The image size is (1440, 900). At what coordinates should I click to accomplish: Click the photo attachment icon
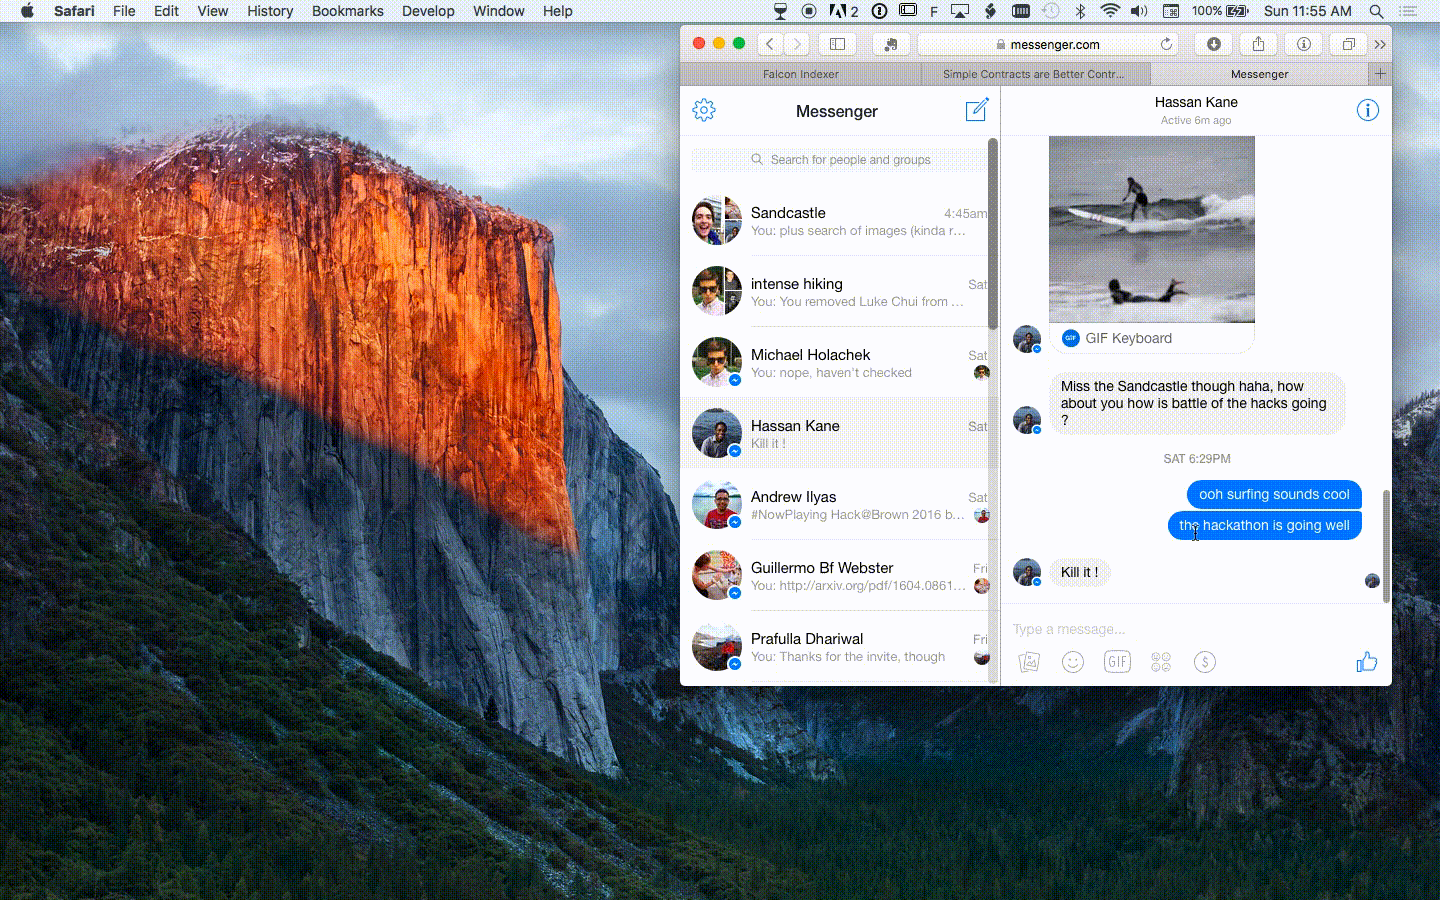click(1029, 662)
